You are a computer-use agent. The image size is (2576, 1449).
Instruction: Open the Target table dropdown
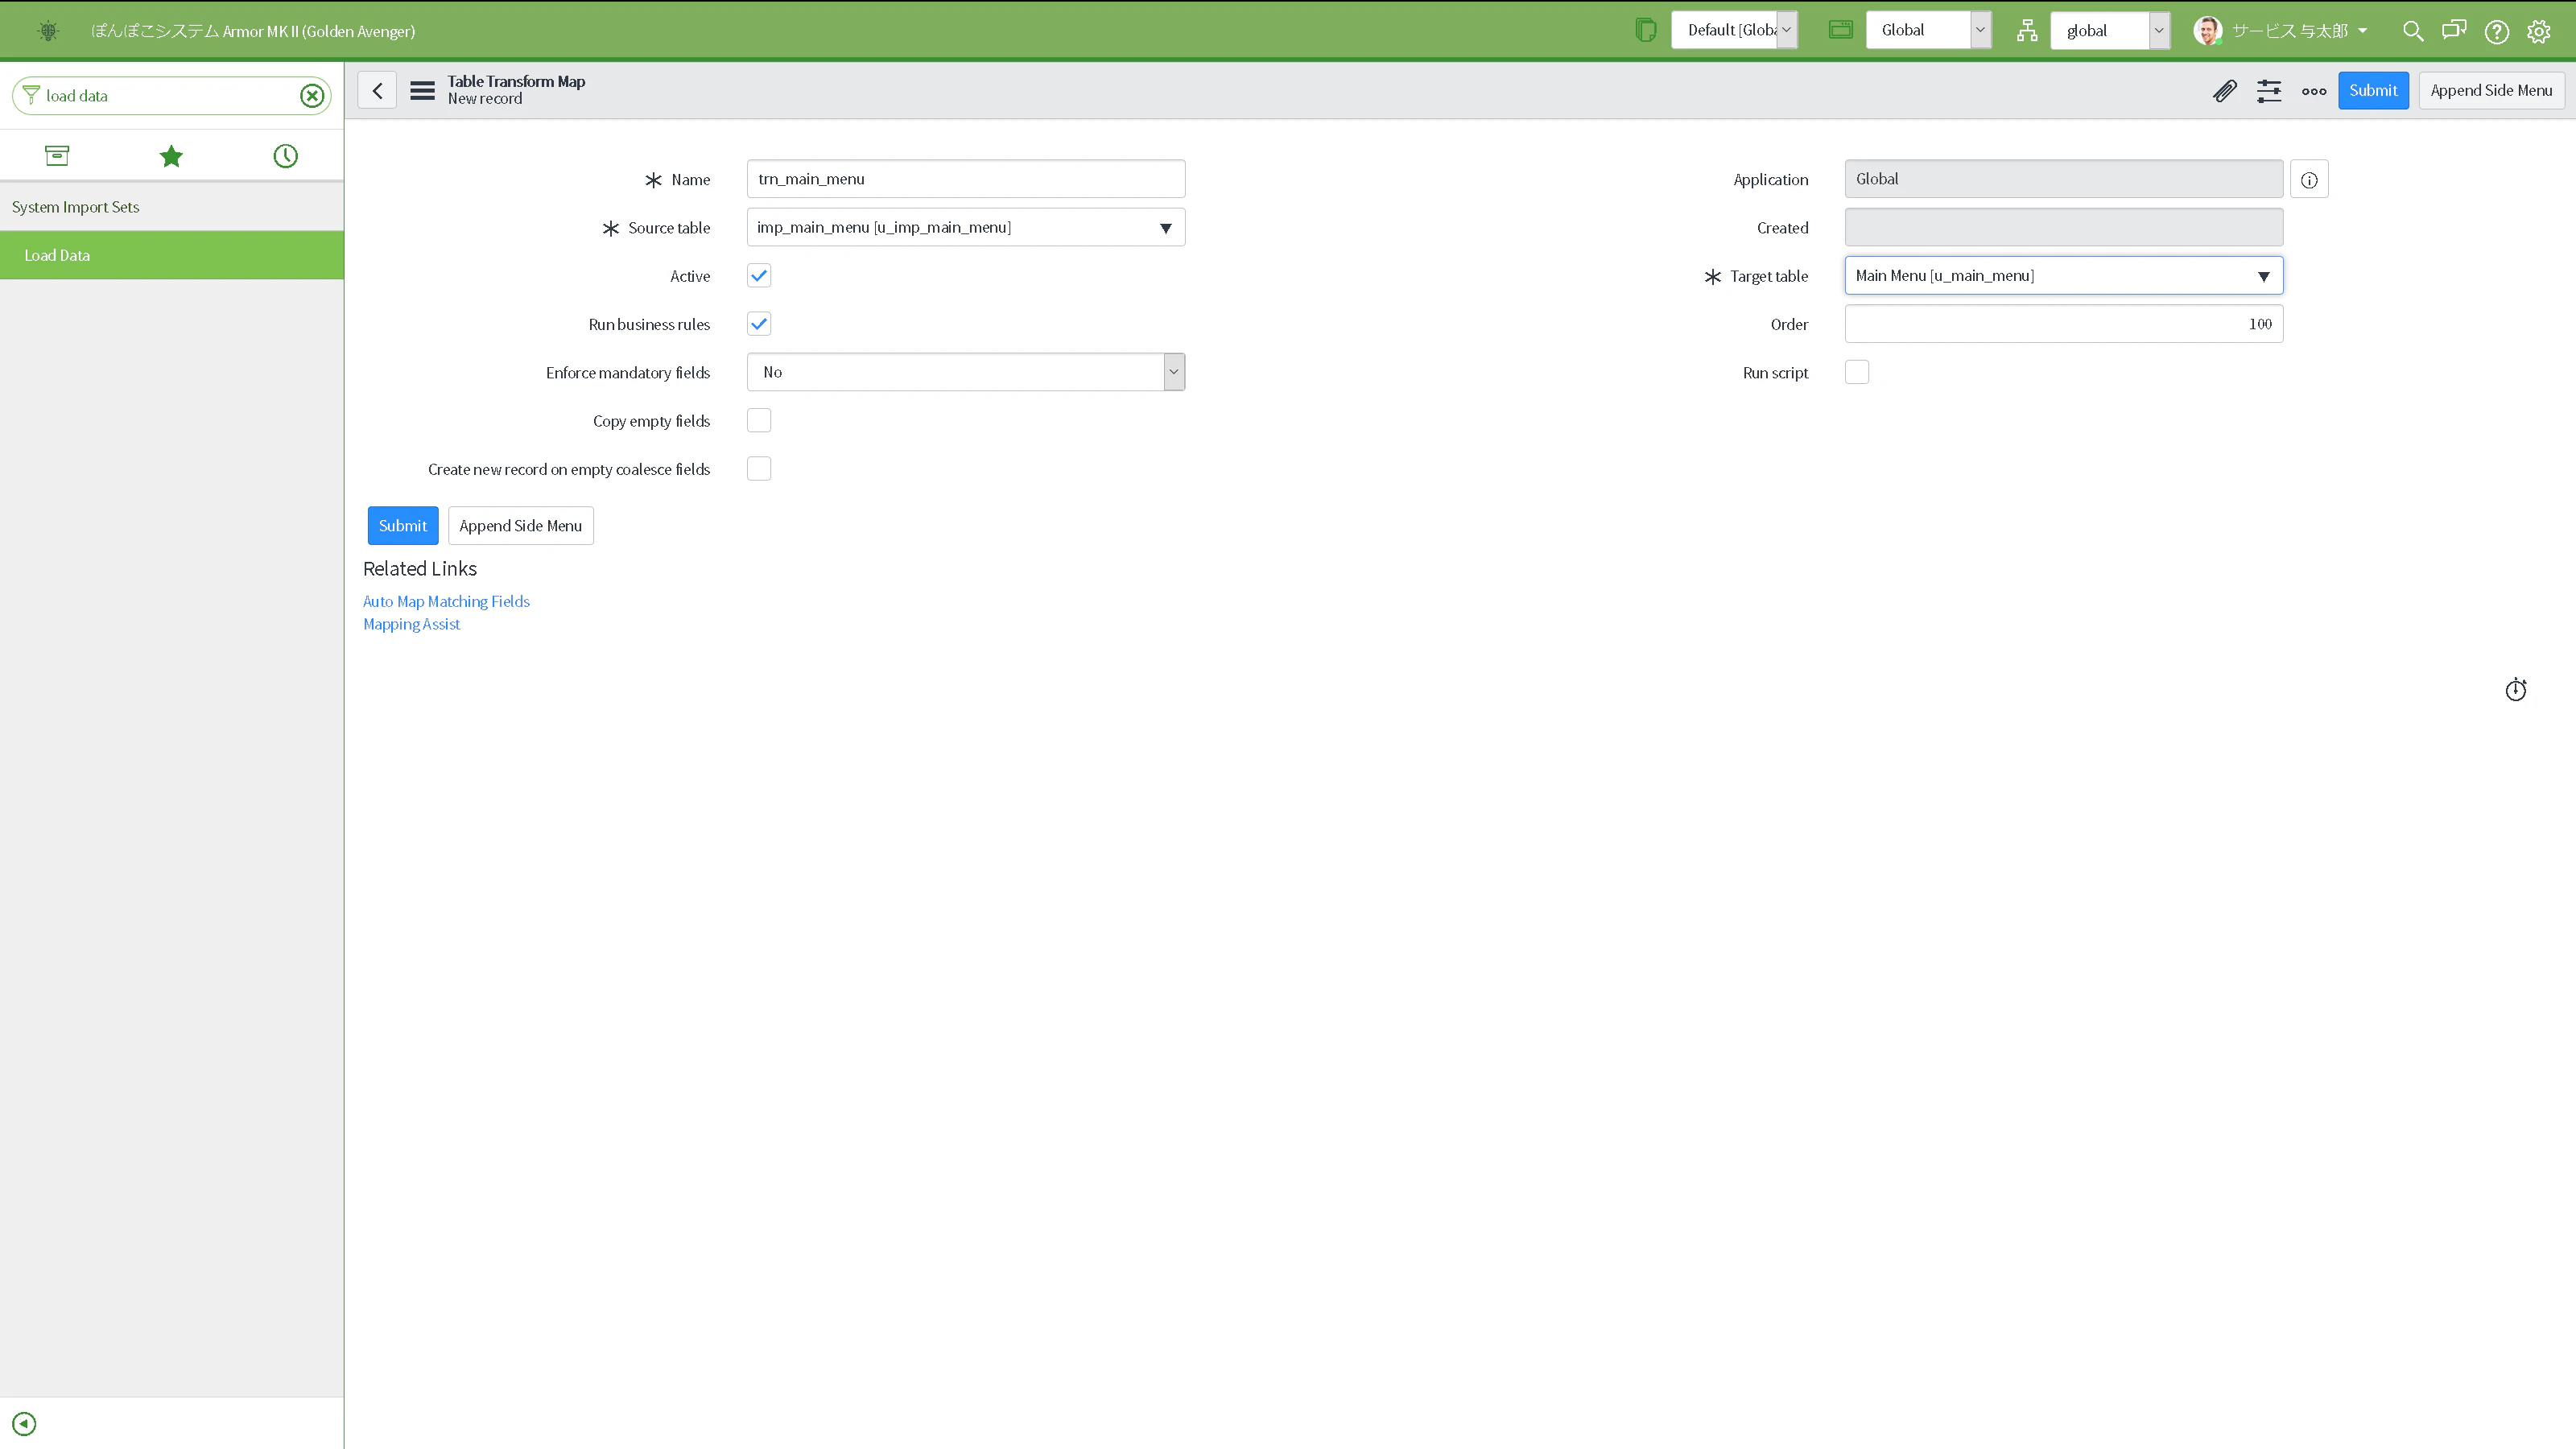pyautogui.click(x=2064, y=276)
